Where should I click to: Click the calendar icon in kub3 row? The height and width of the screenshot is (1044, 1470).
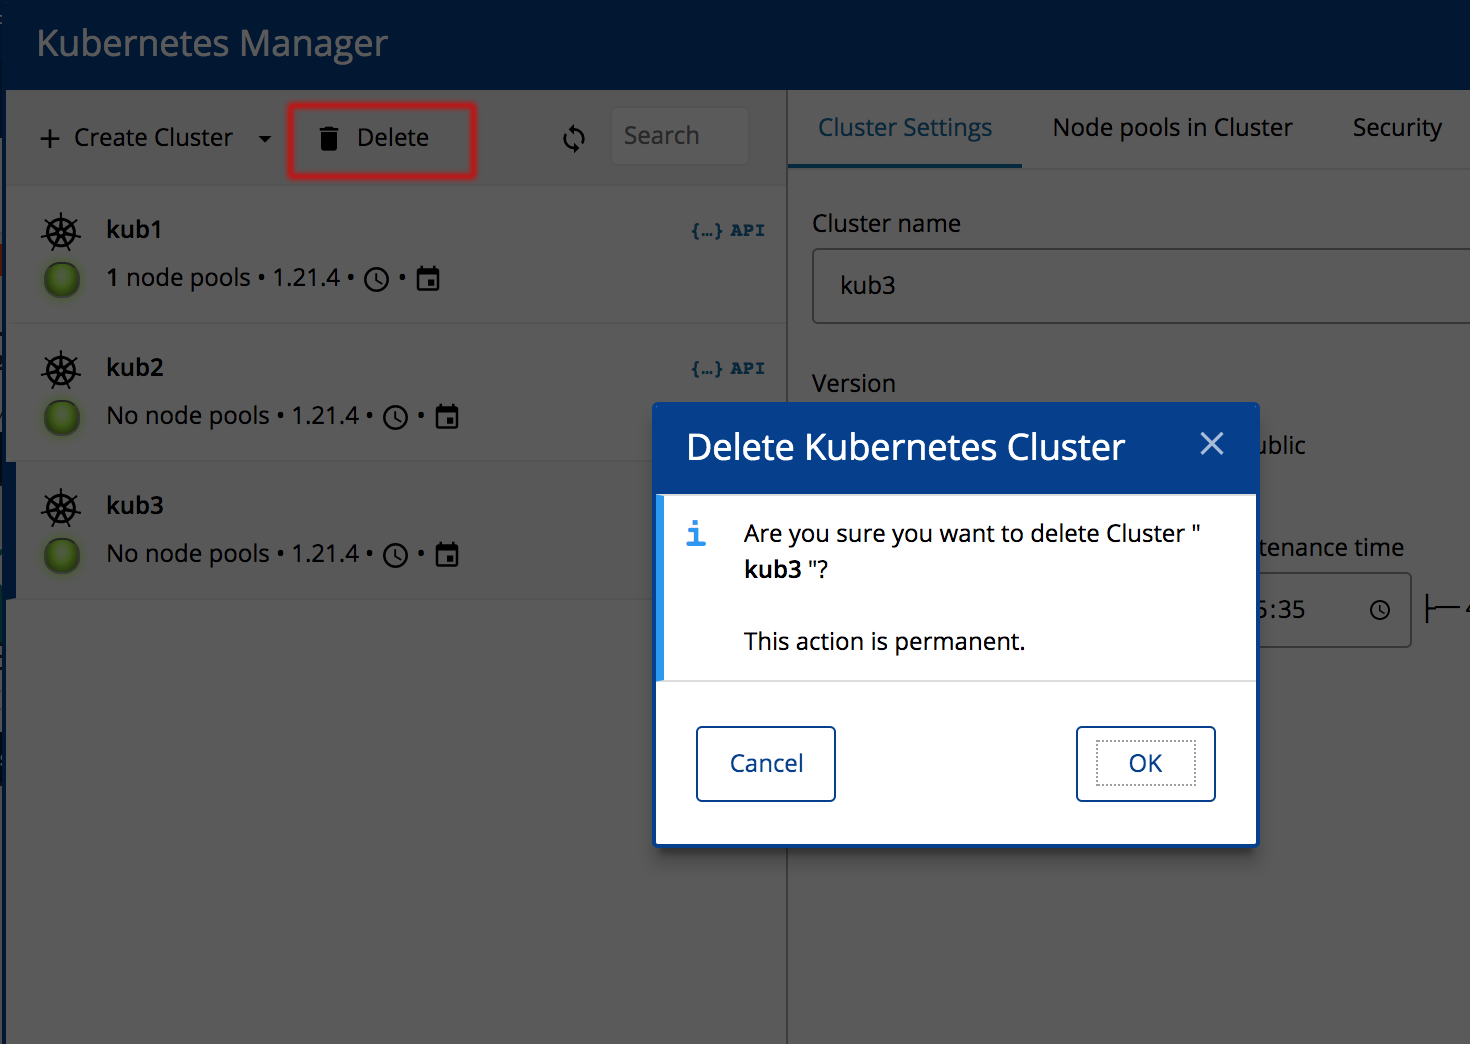tap(447, 555)
